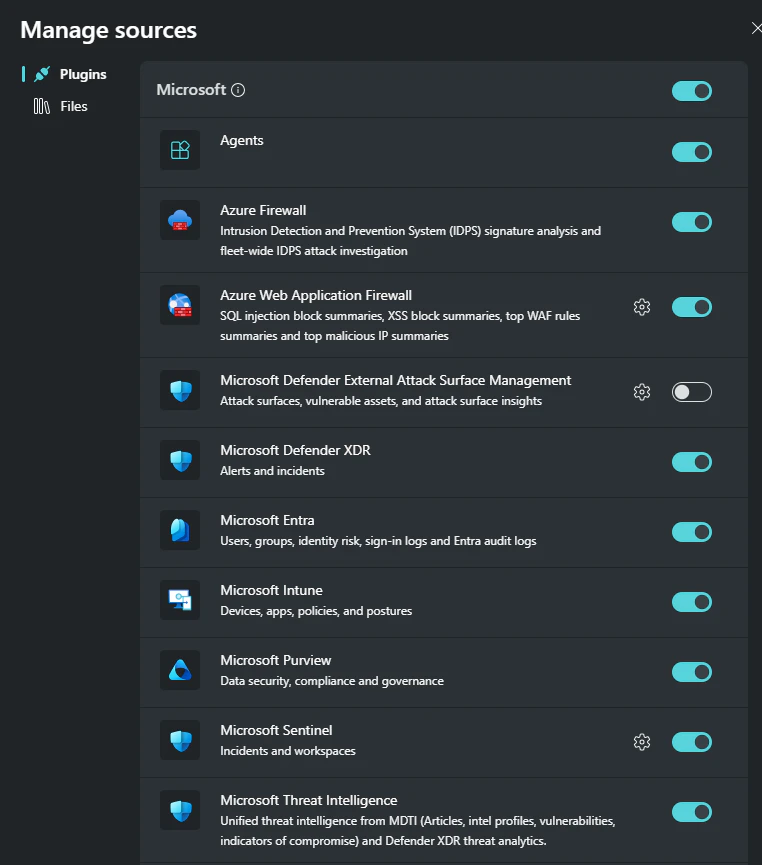This screenshot has height=865, width=762.
Task: Disable Azure Web Application Firewall toggle
Action: point(691,307)
